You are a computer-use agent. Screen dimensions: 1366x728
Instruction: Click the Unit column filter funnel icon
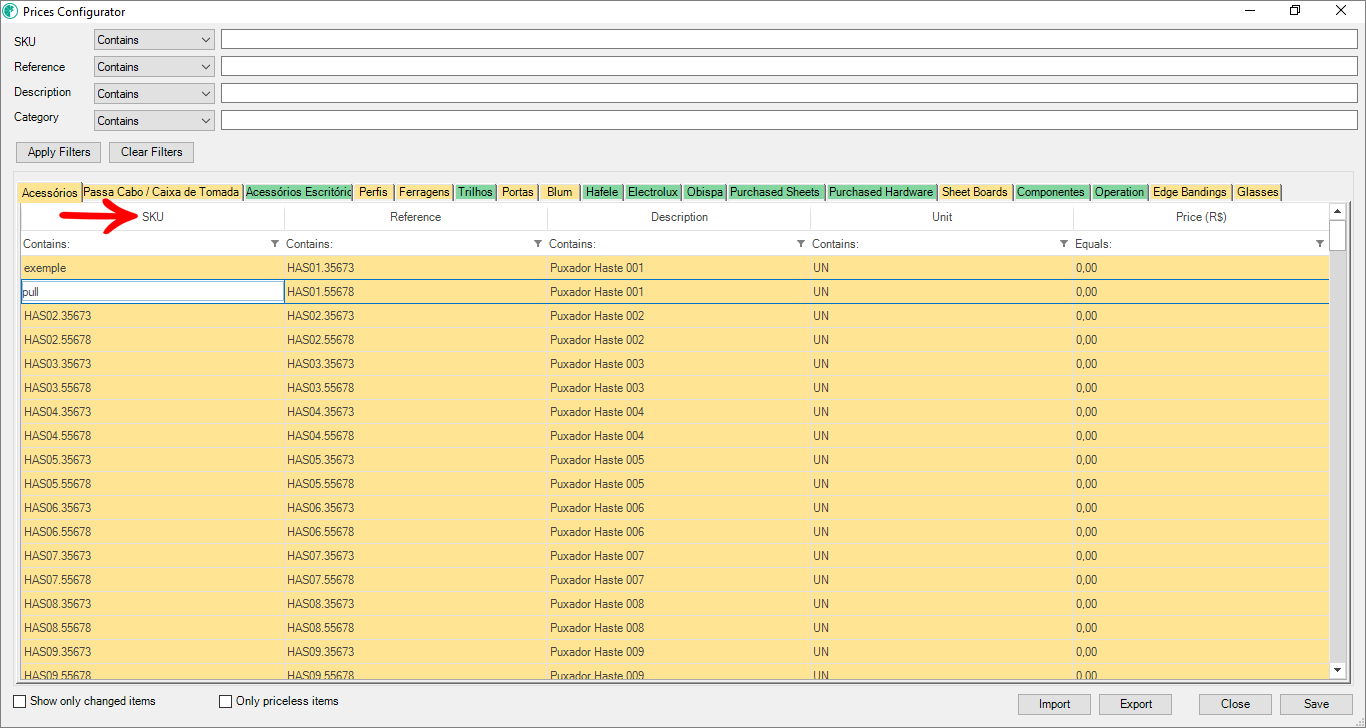pyautogui.click(x=1064, y=244)
